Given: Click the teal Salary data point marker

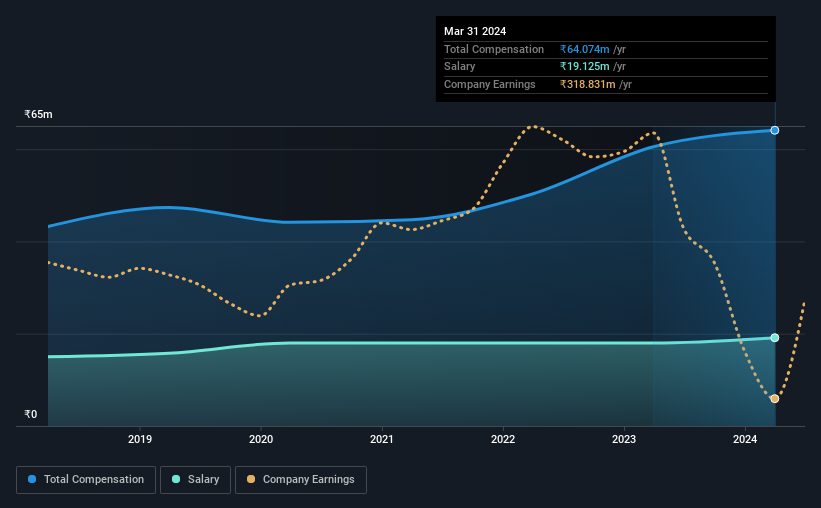Looking at the screenshot, I should tap(774, 338).
